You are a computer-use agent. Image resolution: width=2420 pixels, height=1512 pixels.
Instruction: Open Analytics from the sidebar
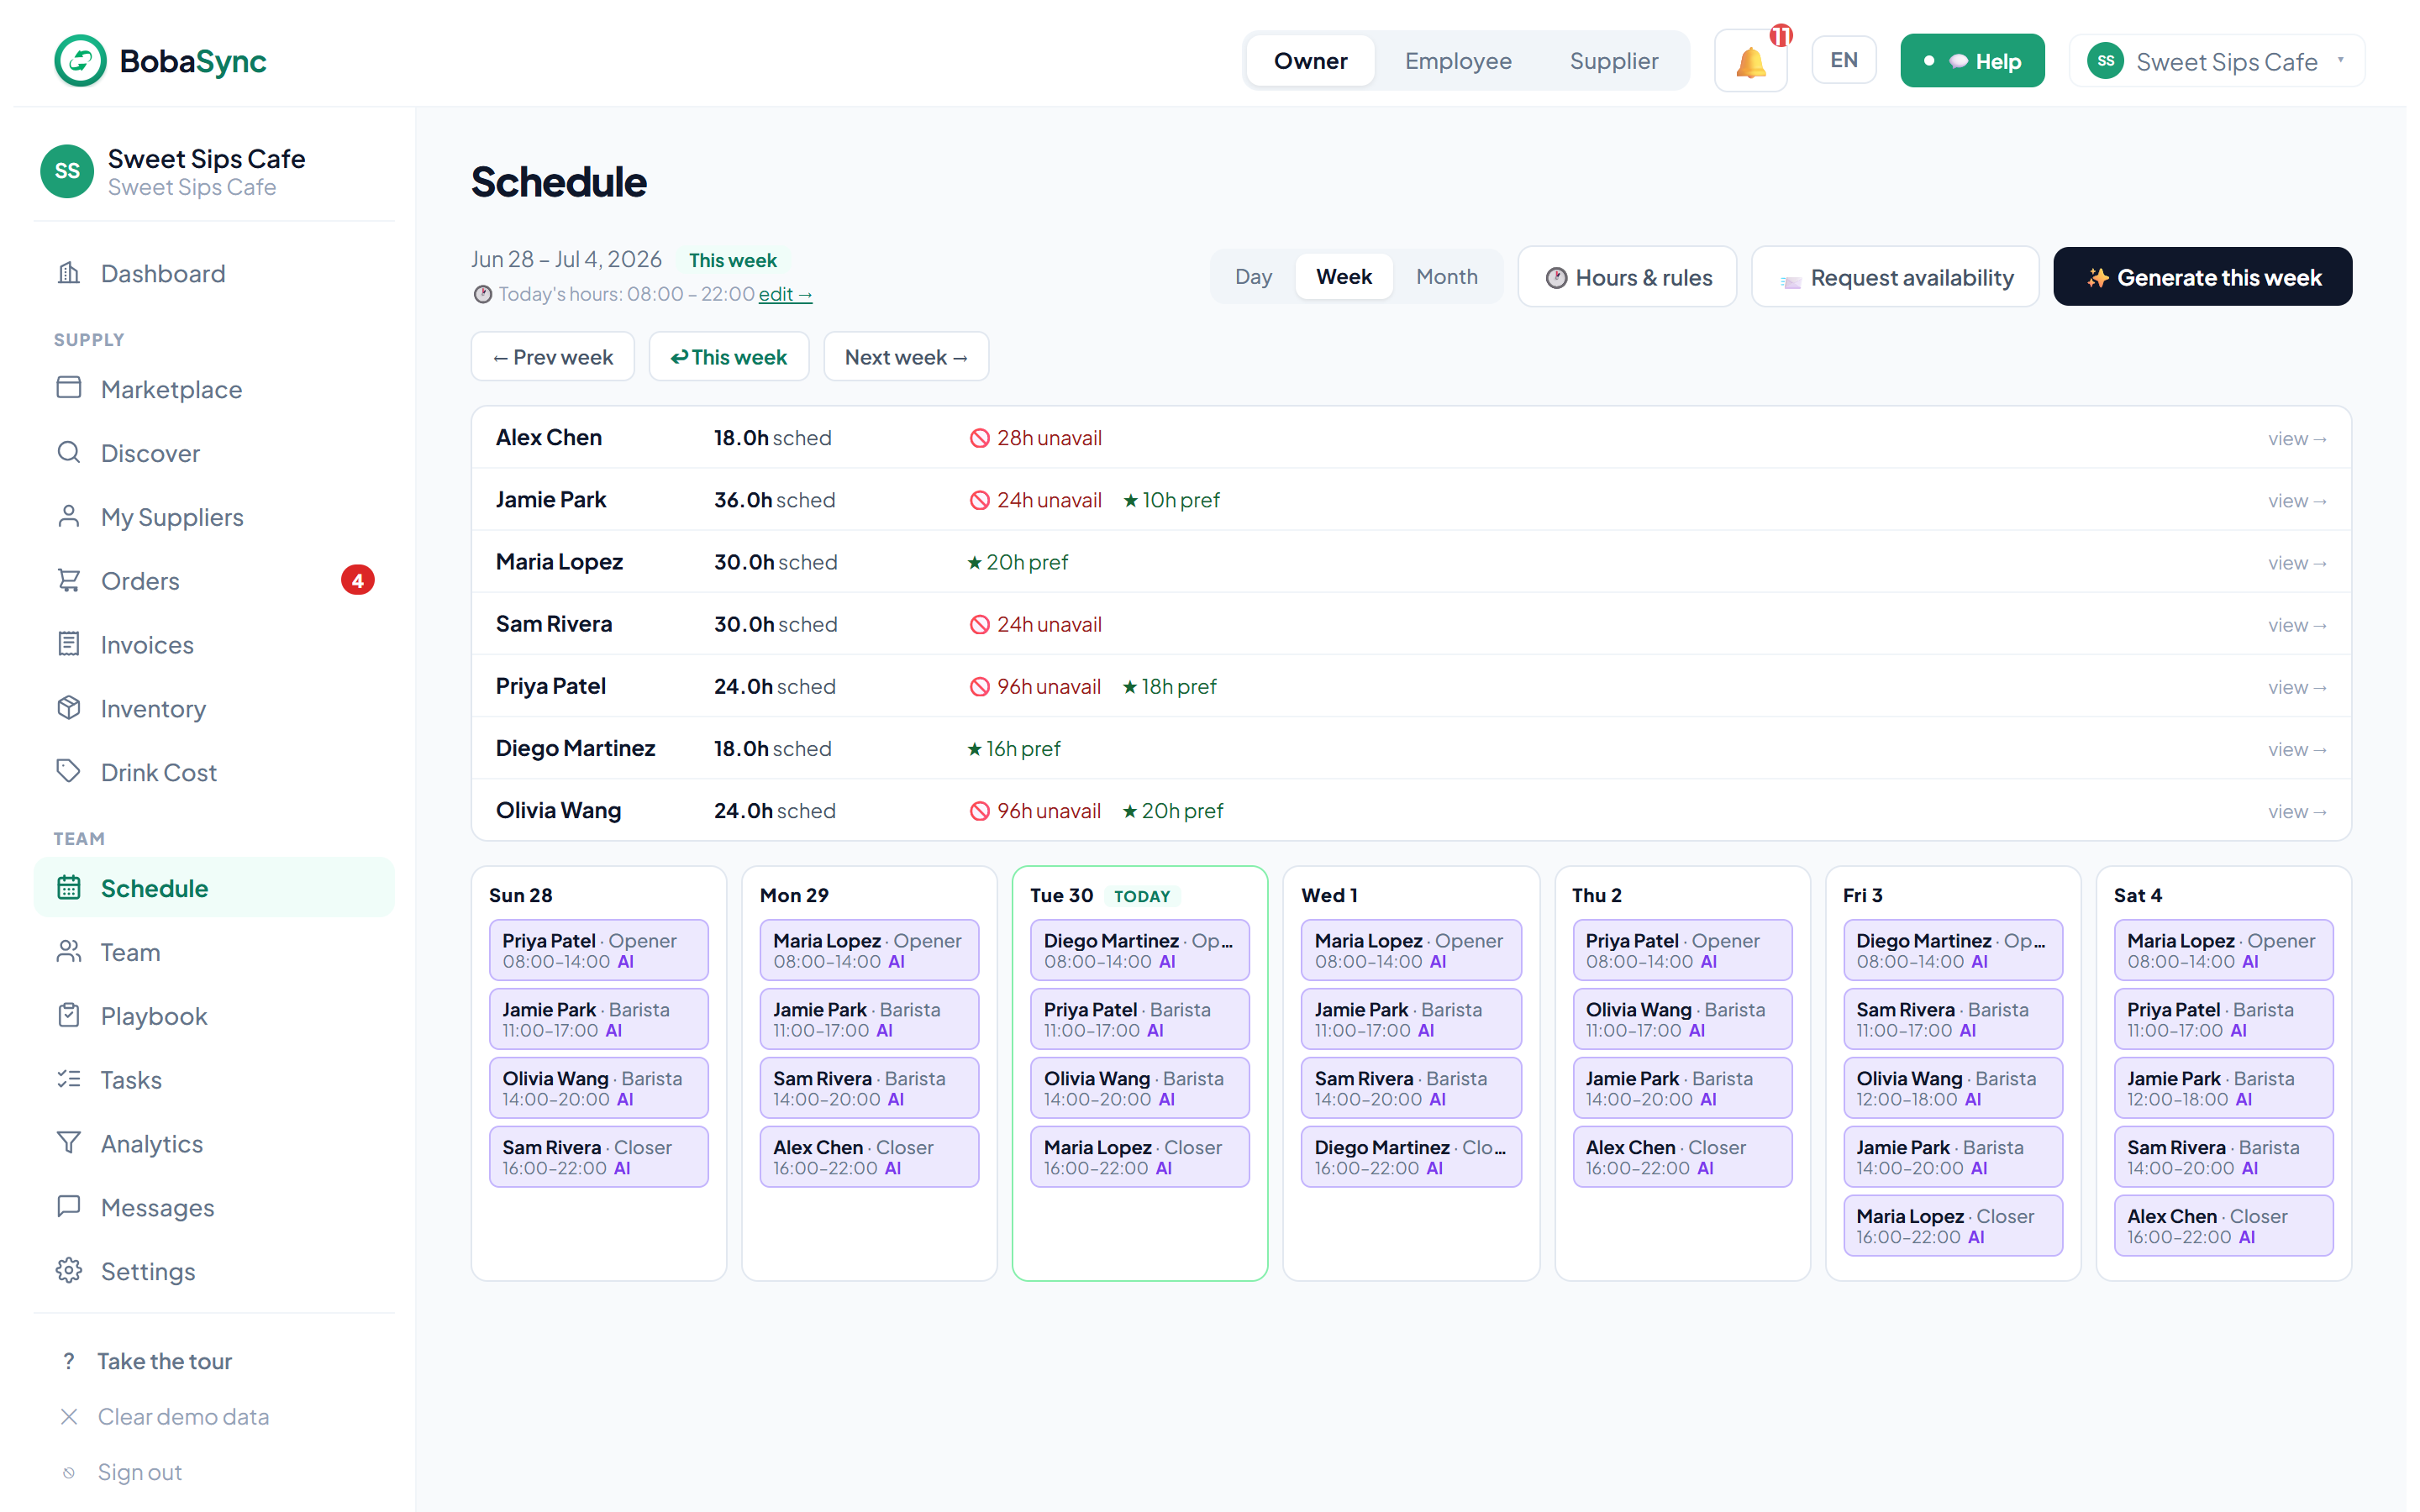tap(214, 1143)
